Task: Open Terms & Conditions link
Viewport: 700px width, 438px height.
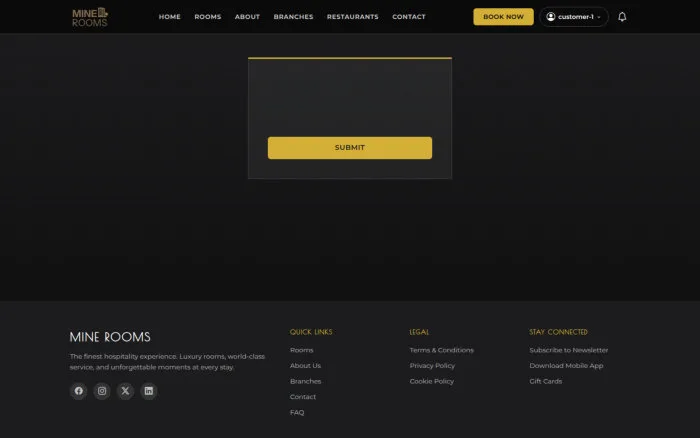Action: pos(442,350)
